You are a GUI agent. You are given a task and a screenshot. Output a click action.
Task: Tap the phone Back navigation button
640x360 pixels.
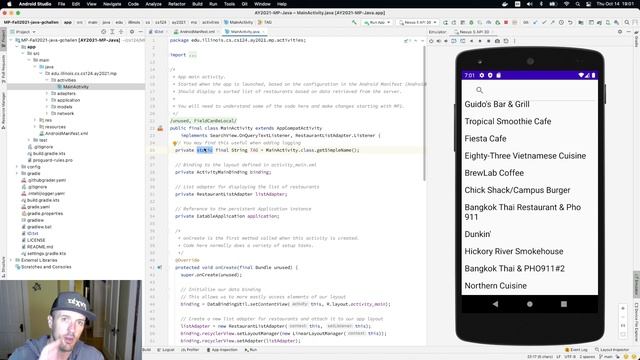point(495,304)
